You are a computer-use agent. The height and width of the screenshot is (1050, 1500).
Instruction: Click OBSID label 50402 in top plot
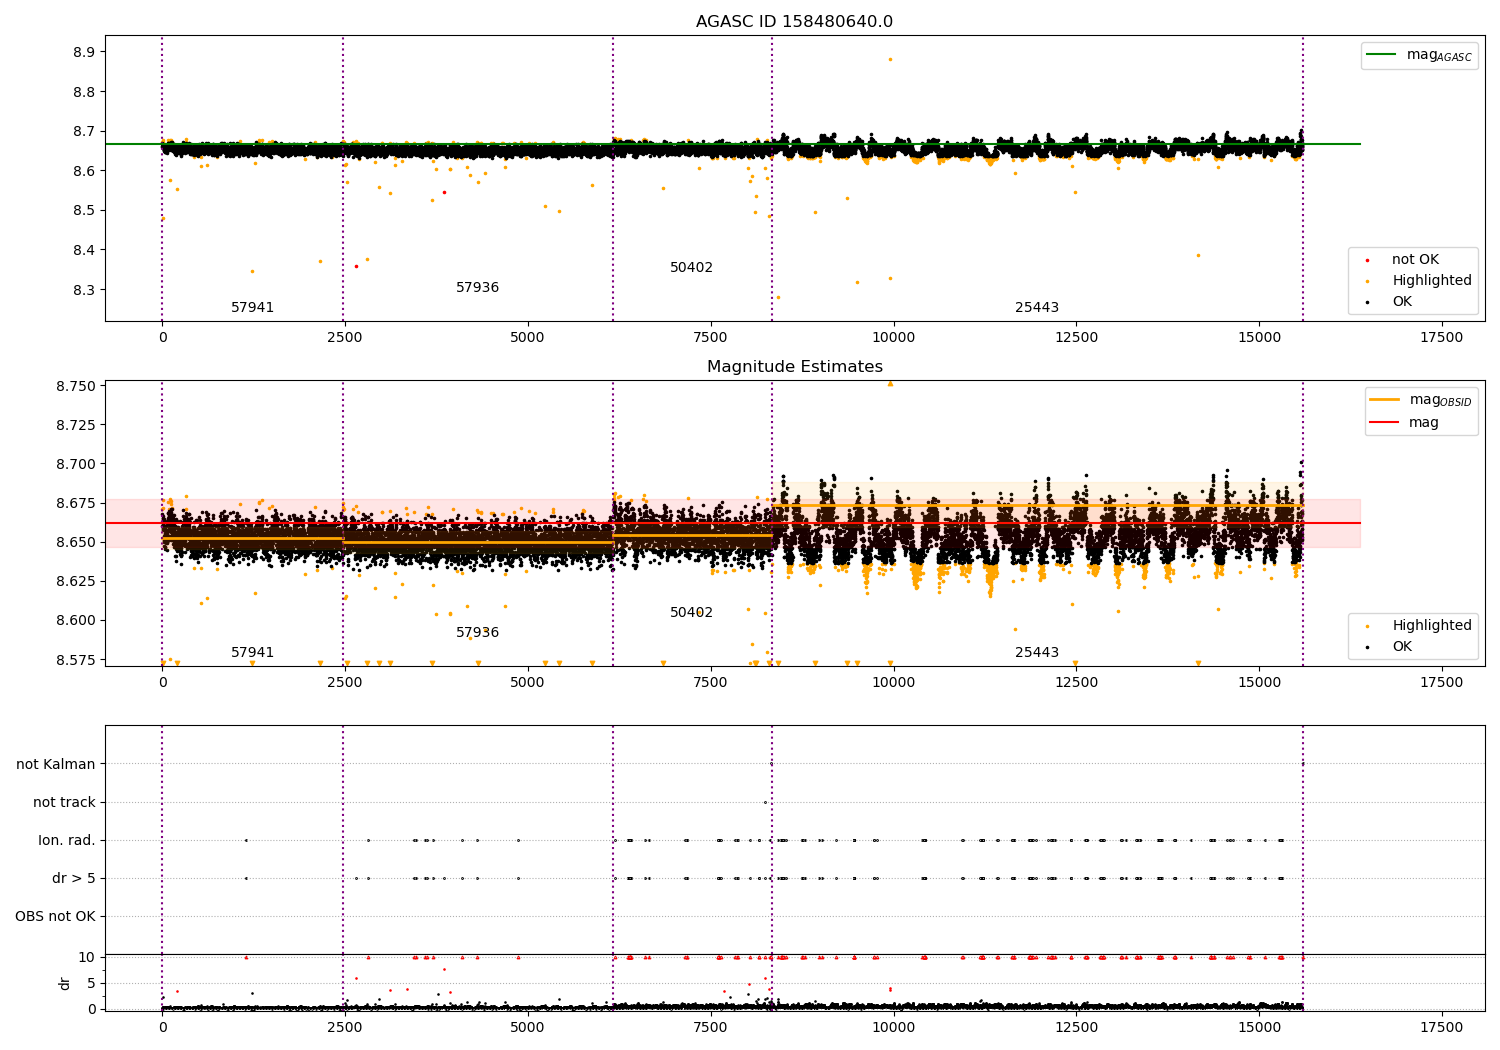[691, 268]
